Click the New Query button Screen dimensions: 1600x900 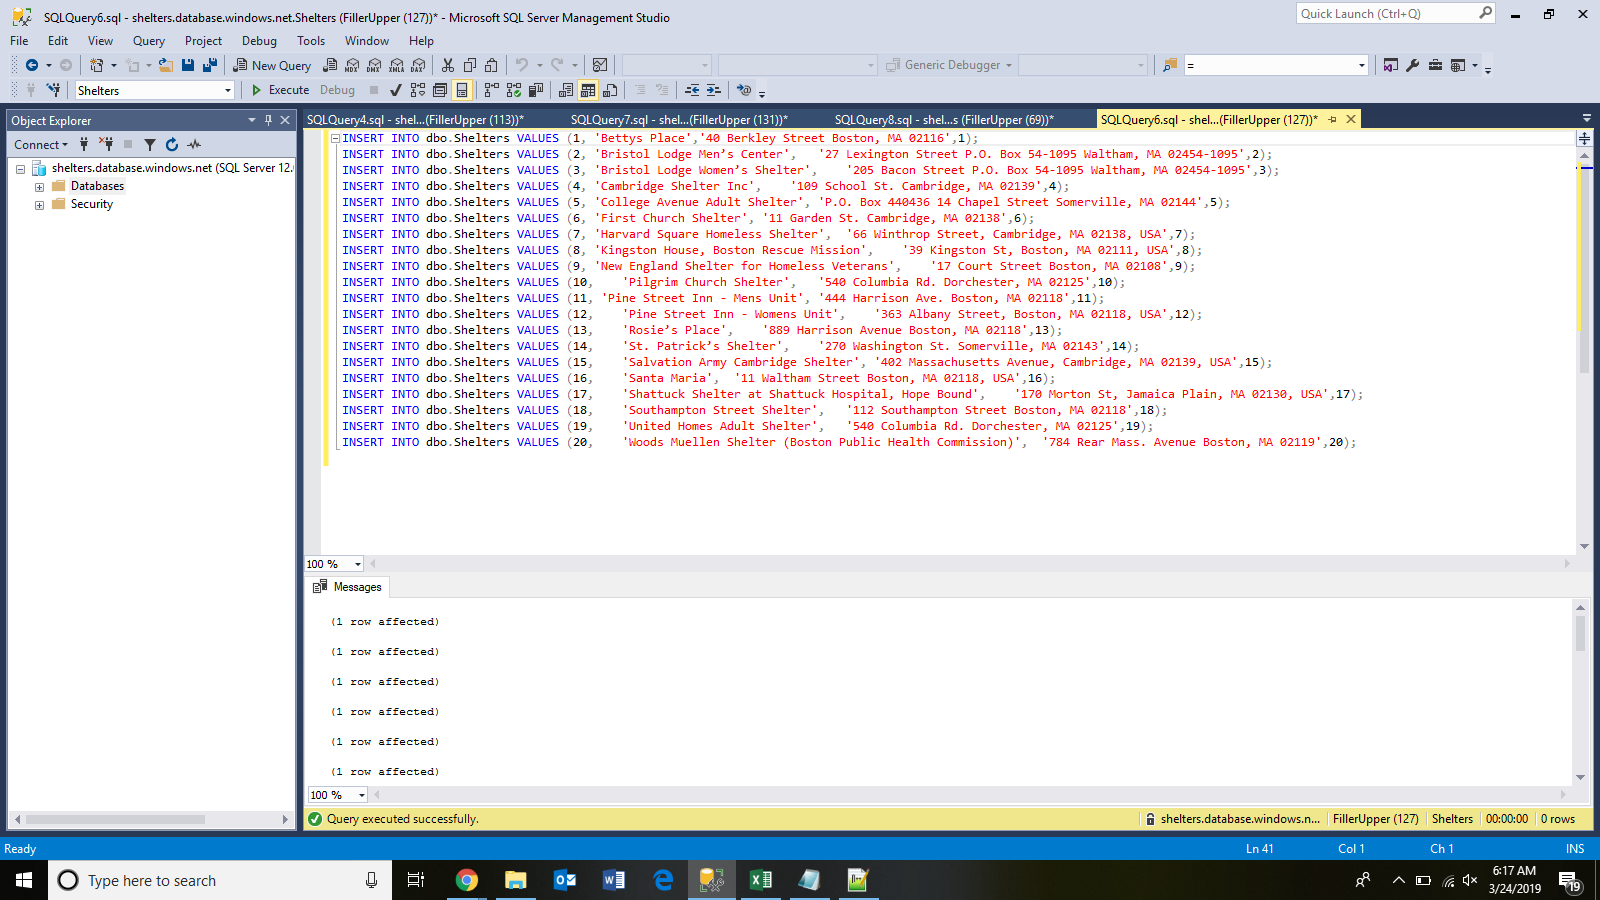click(272, 65)
